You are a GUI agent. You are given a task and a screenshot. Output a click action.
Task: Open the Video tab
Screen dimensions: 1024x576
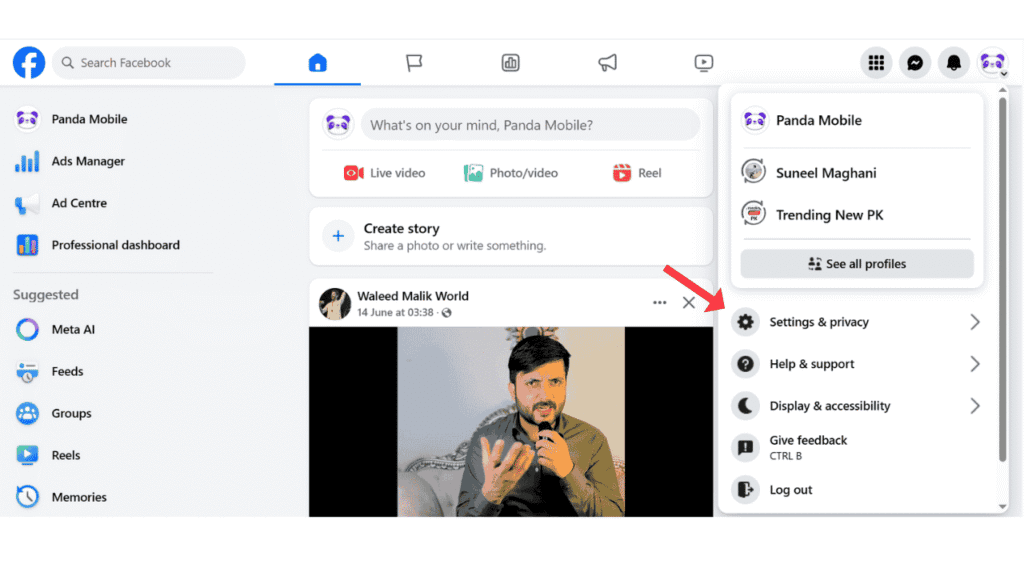703,63
